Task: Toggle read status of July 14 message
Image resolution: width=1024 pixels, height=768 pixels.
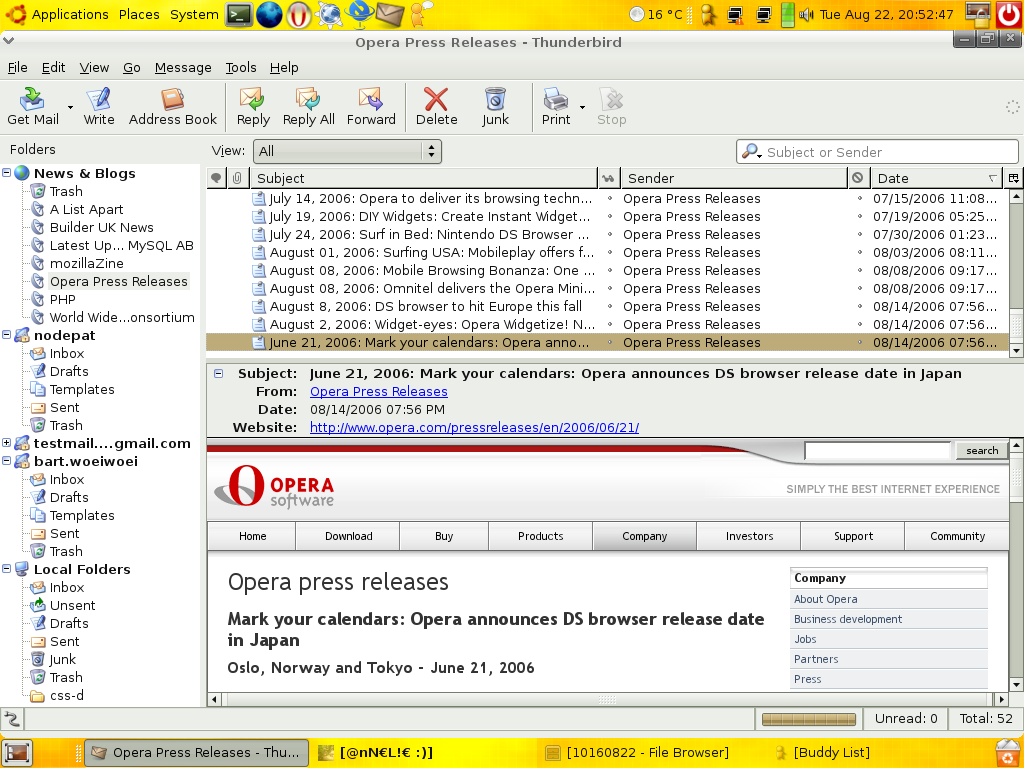Action: click(610, 199)
